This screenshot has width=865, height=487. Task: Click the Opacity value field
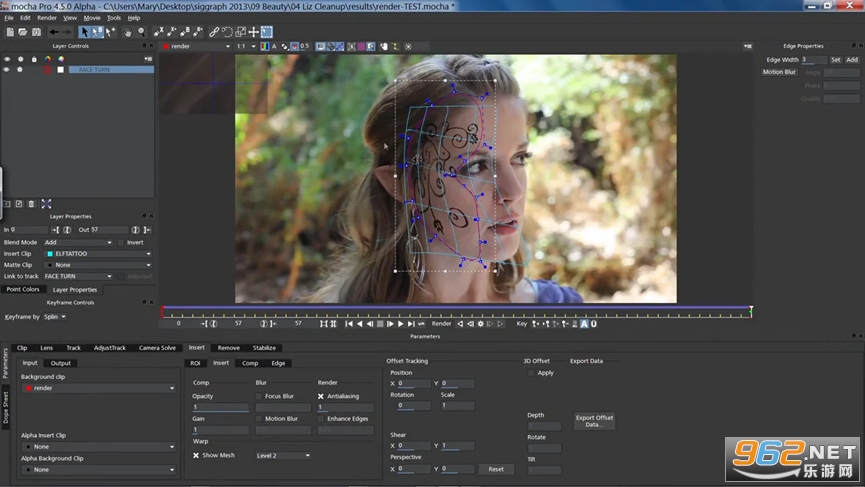[220, 407]
